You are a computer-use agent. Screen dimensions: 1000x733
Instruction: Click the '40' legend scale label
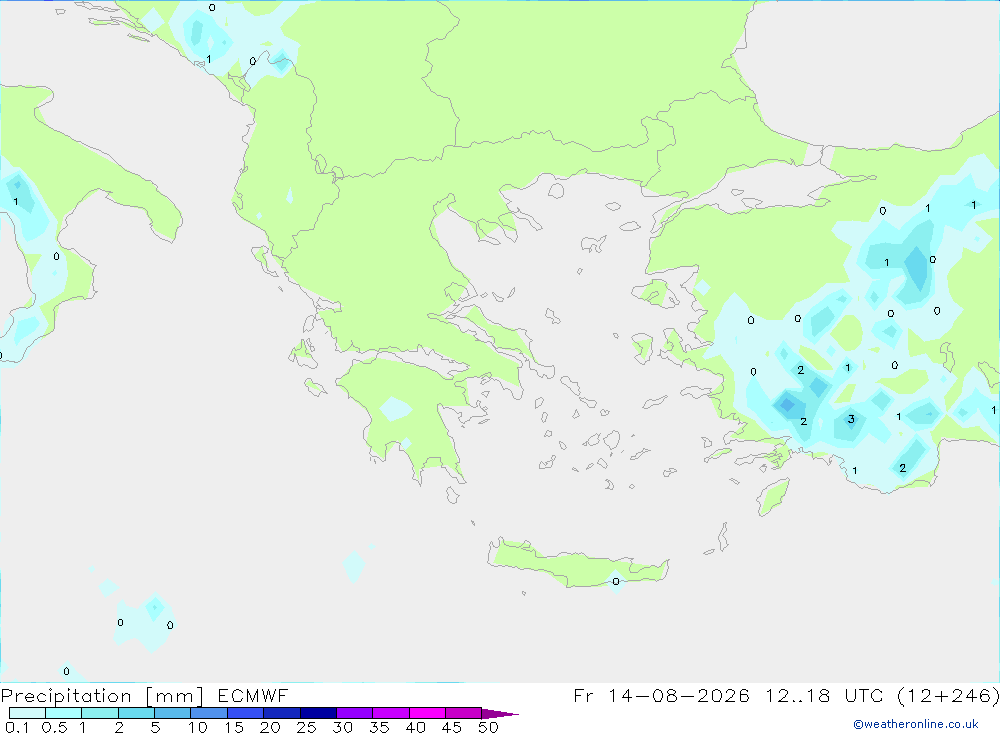(416, 727)
